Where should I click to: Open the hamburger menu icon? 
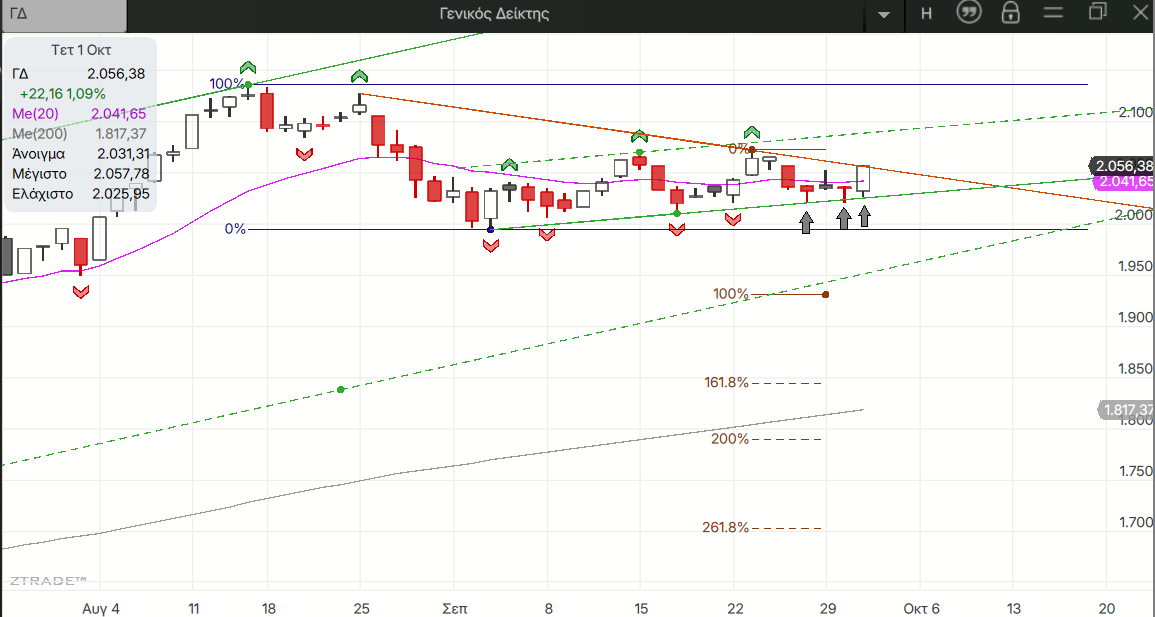point(1053,13)
